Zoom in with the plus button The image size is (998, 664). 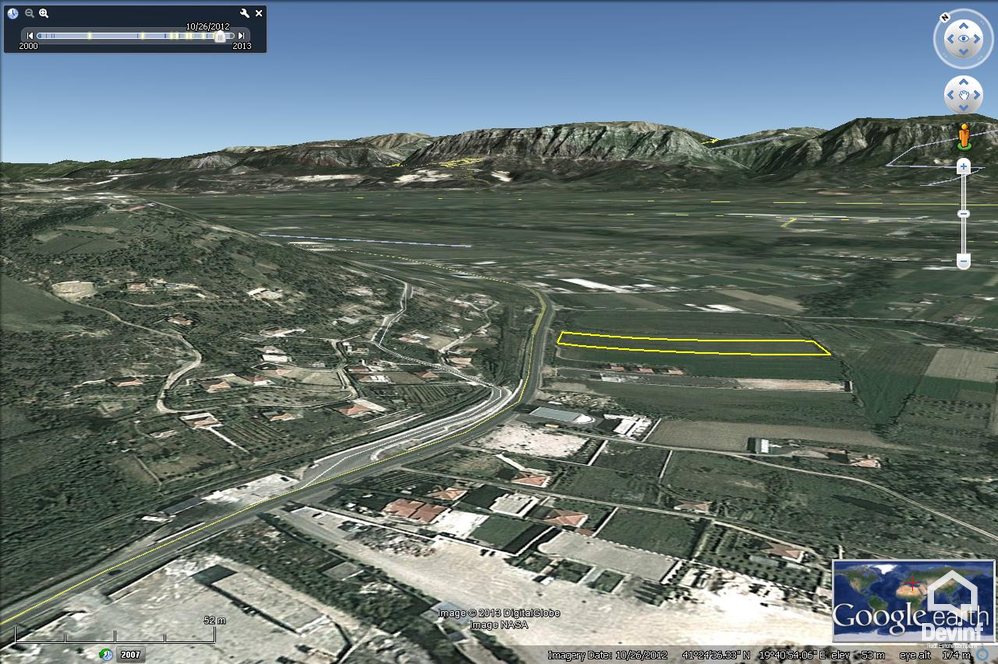click(x=963, y=167)
